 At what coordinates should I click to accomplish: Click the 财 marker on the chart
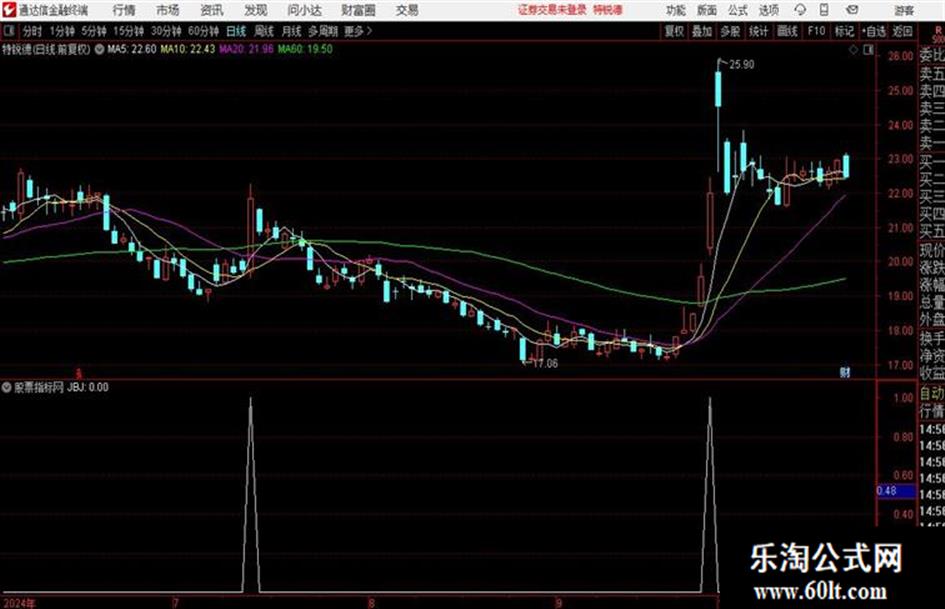coord(845,372)
